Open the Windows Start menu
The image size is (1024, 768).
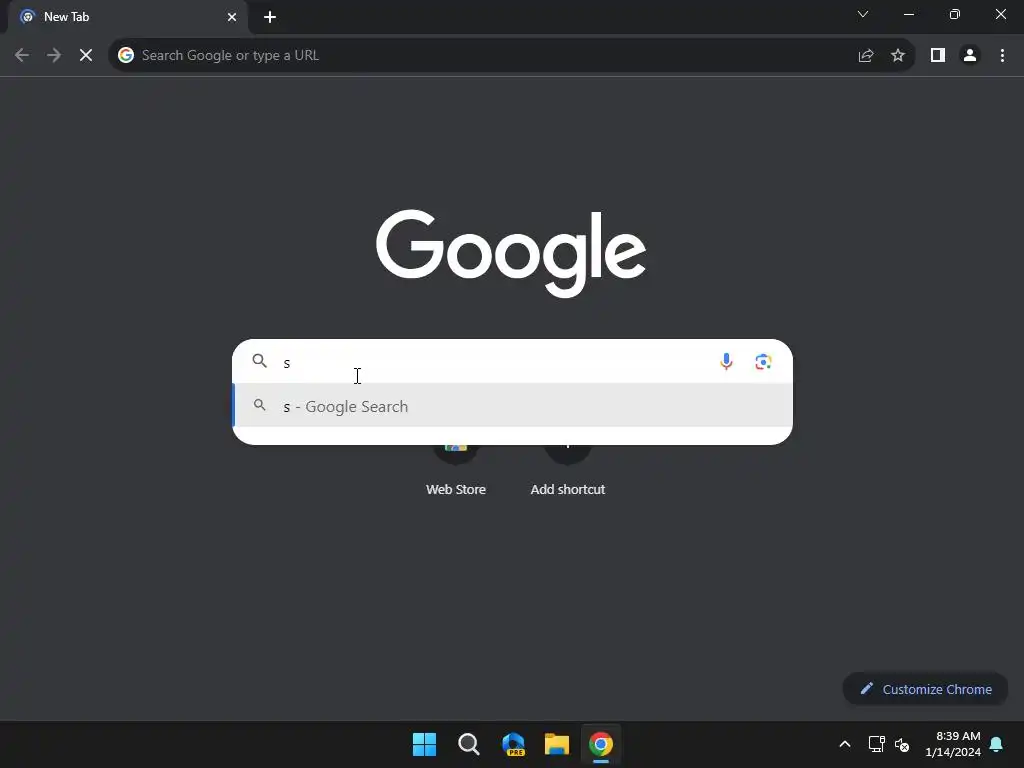(x=424, y=744)
